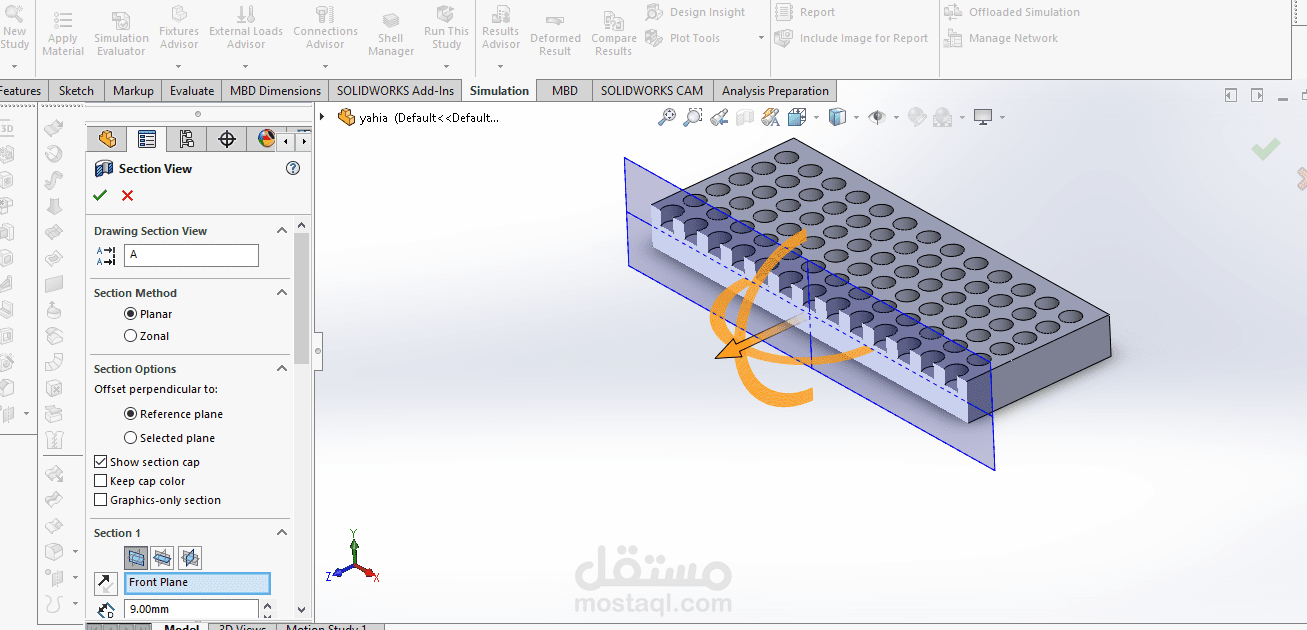Open the Display Style dropdown arrow
The image size is (1307, 630).
[856, 117]
